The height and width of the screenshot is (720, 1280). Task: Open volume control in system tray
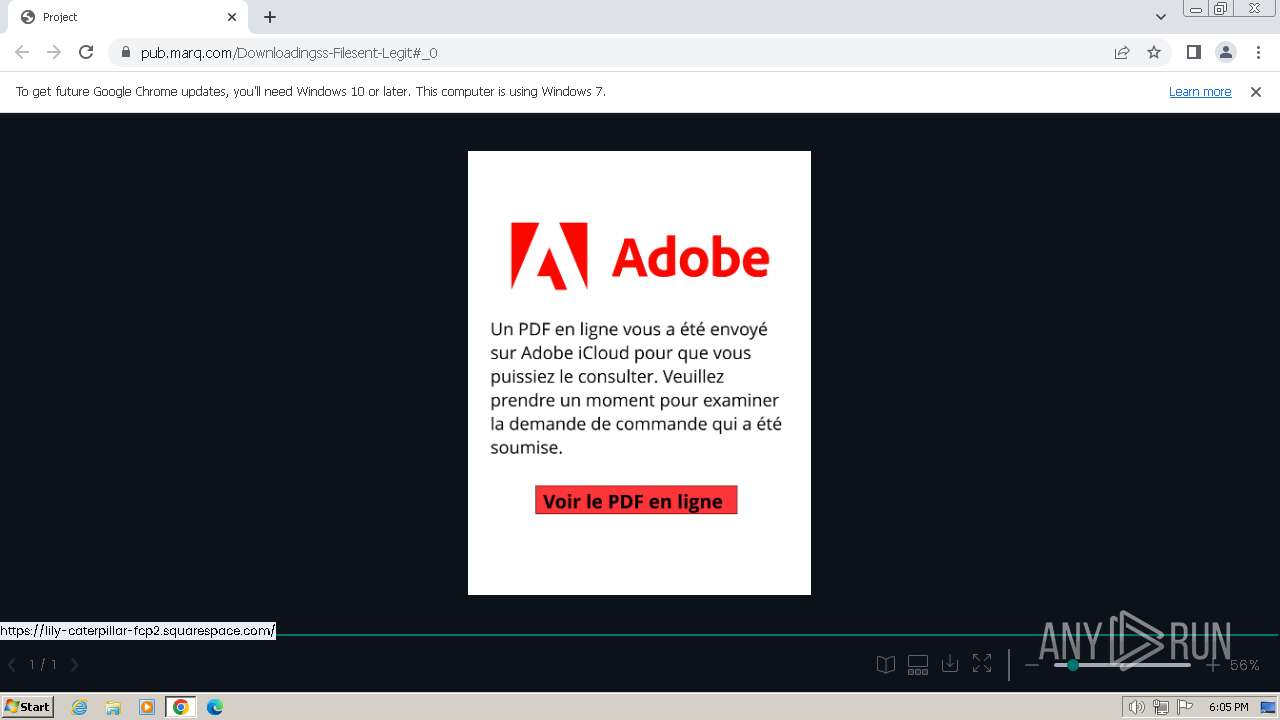tap(1136, 707)
